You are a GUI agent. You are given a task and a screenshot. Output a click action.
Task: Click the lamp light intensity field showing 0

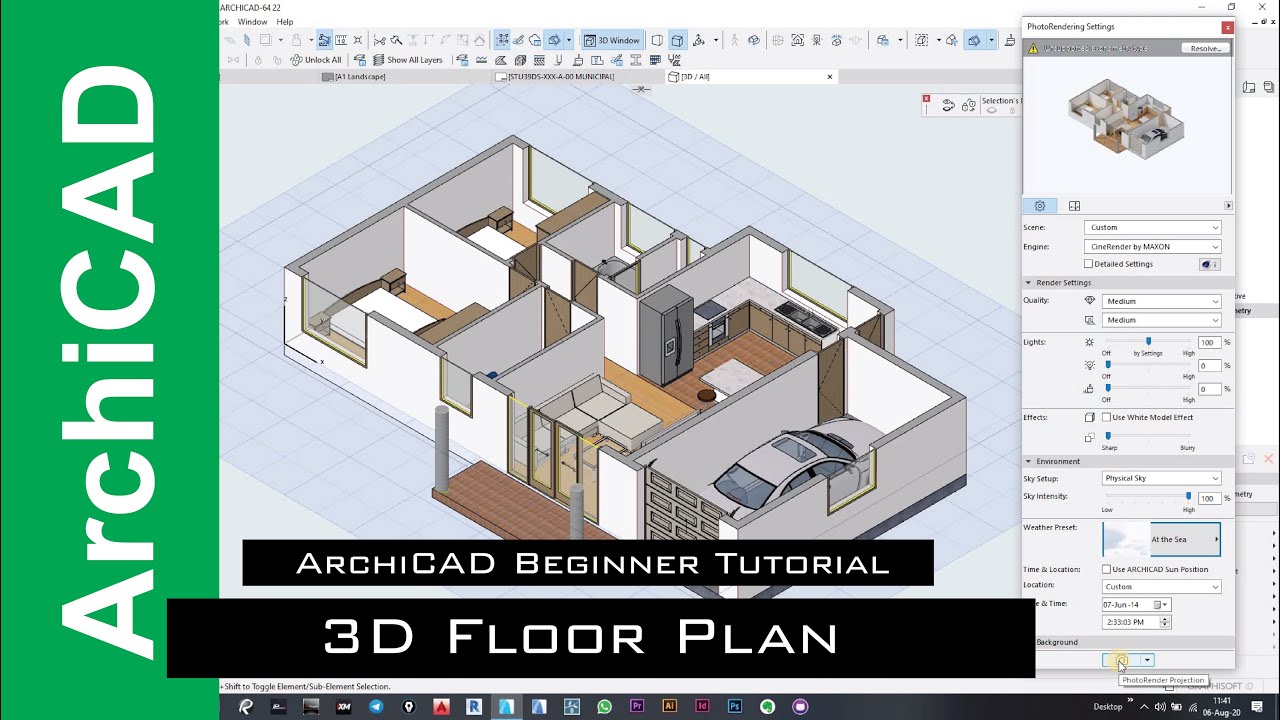pyautogui.click(x=1209, y=365)
